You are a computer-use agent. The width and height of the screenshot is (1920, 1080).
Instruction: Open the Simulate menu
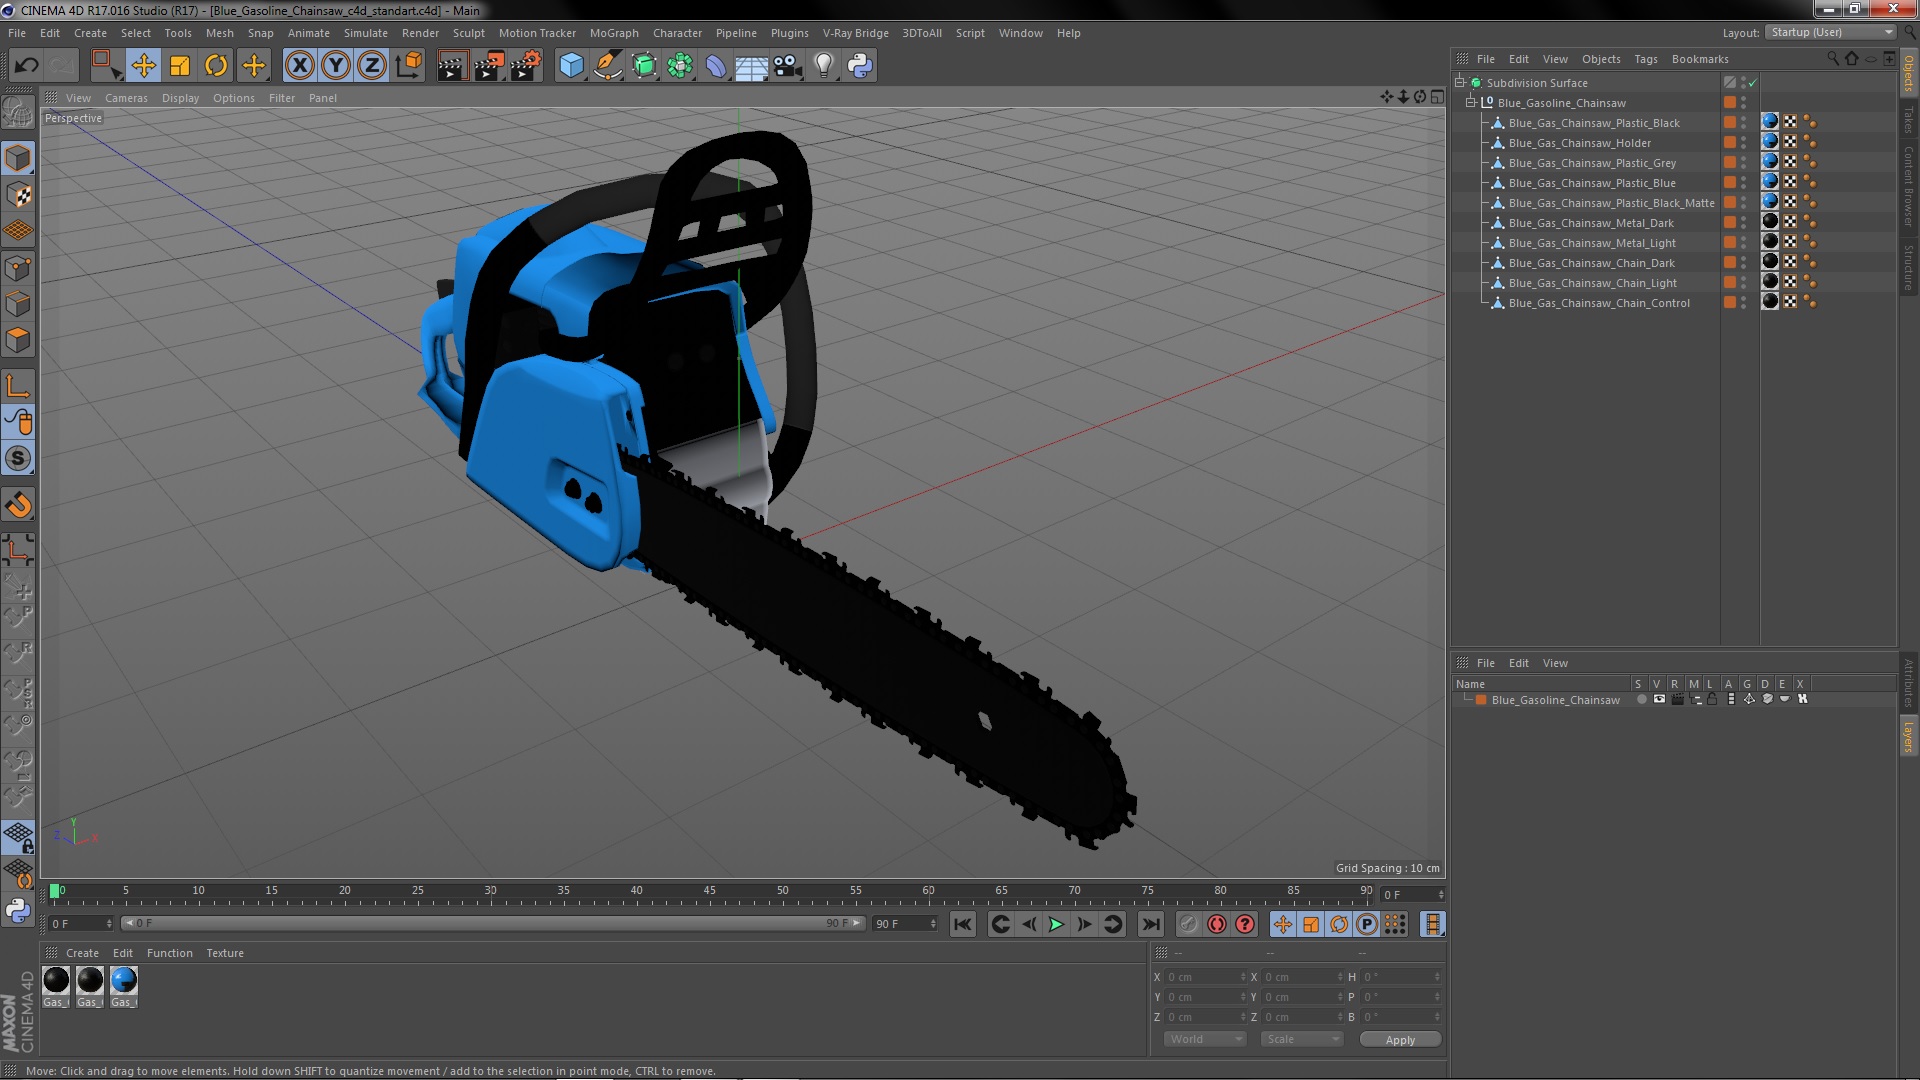tap(366, 33)
